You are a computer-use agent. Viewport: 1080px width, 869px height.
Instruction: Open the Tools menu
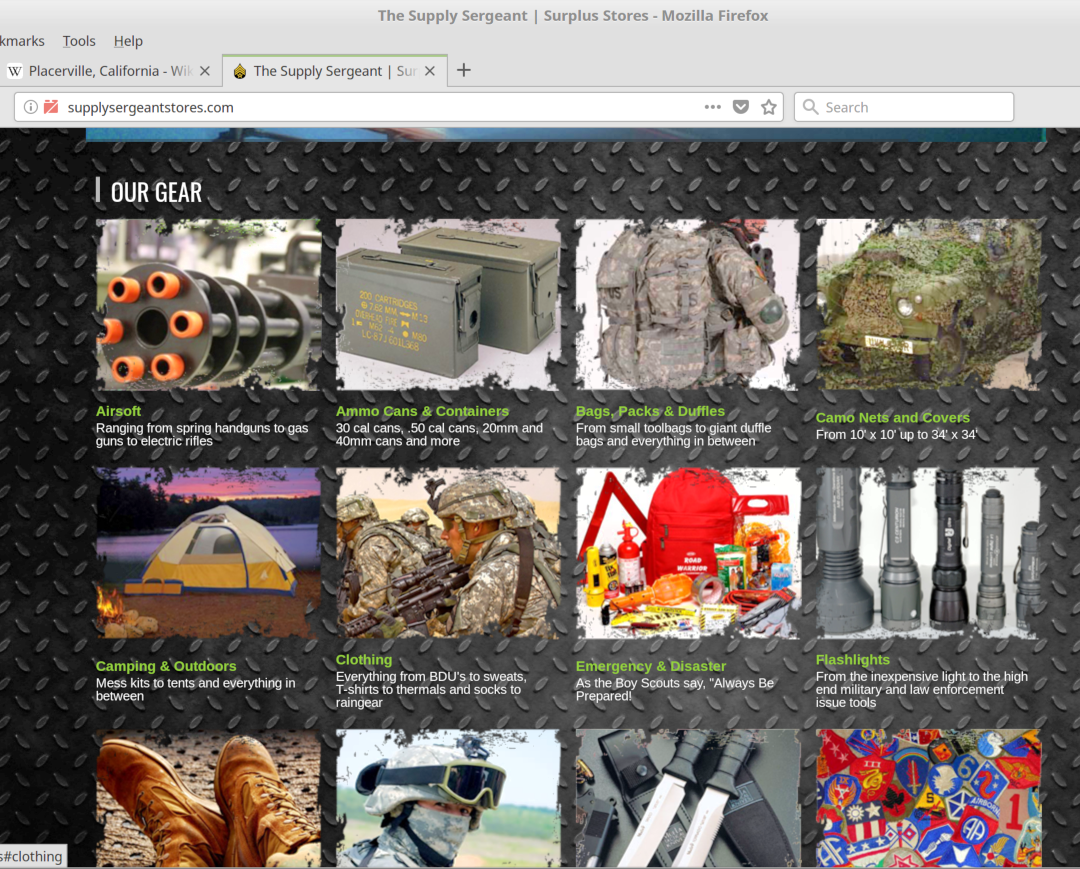79,41
